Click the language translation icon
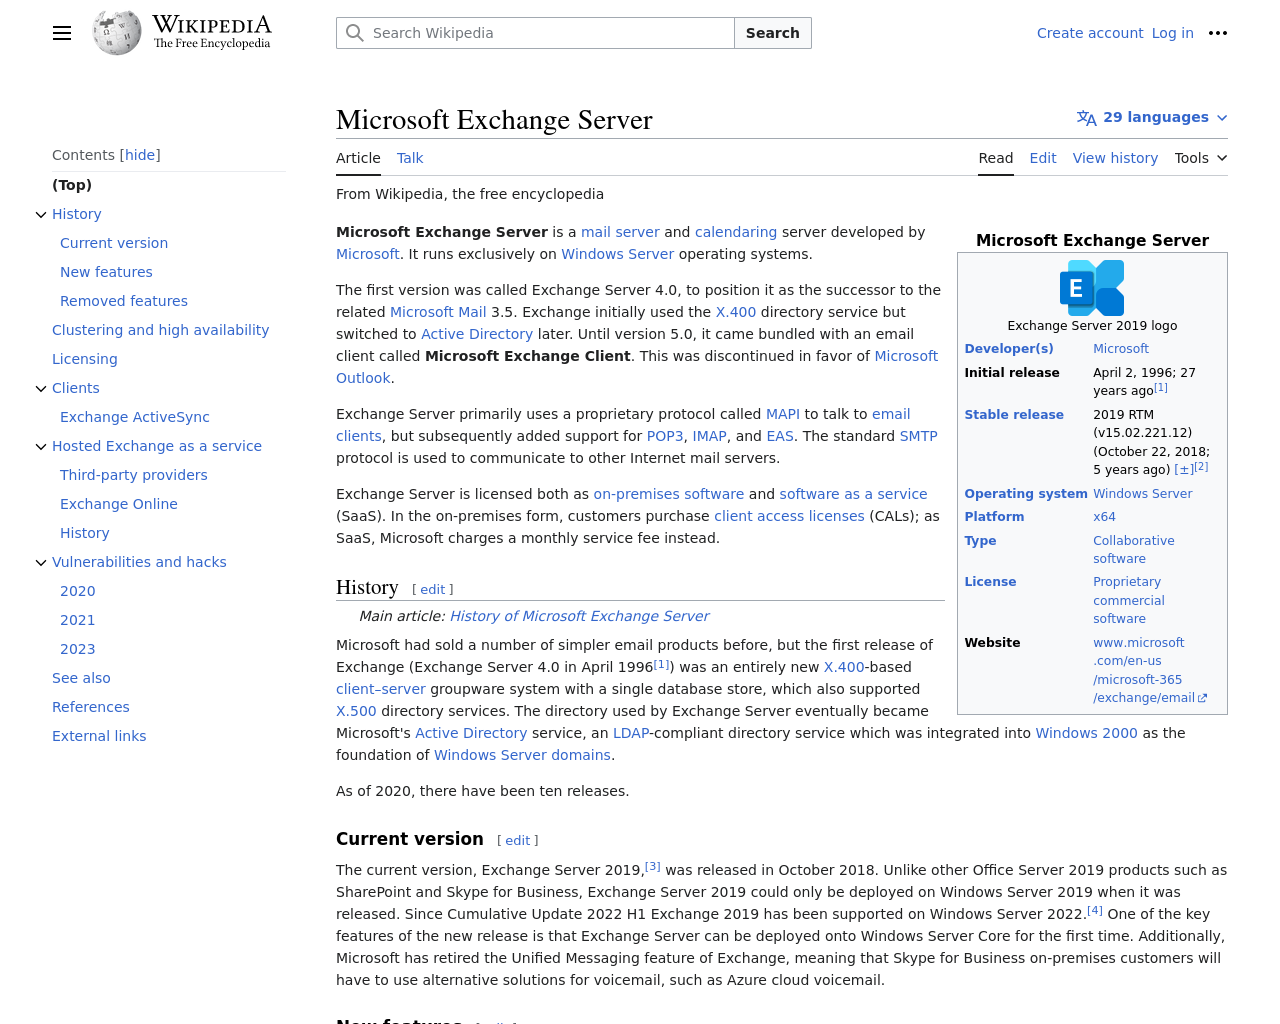The image size is (1280, 1024). [x=1086, y=118]
